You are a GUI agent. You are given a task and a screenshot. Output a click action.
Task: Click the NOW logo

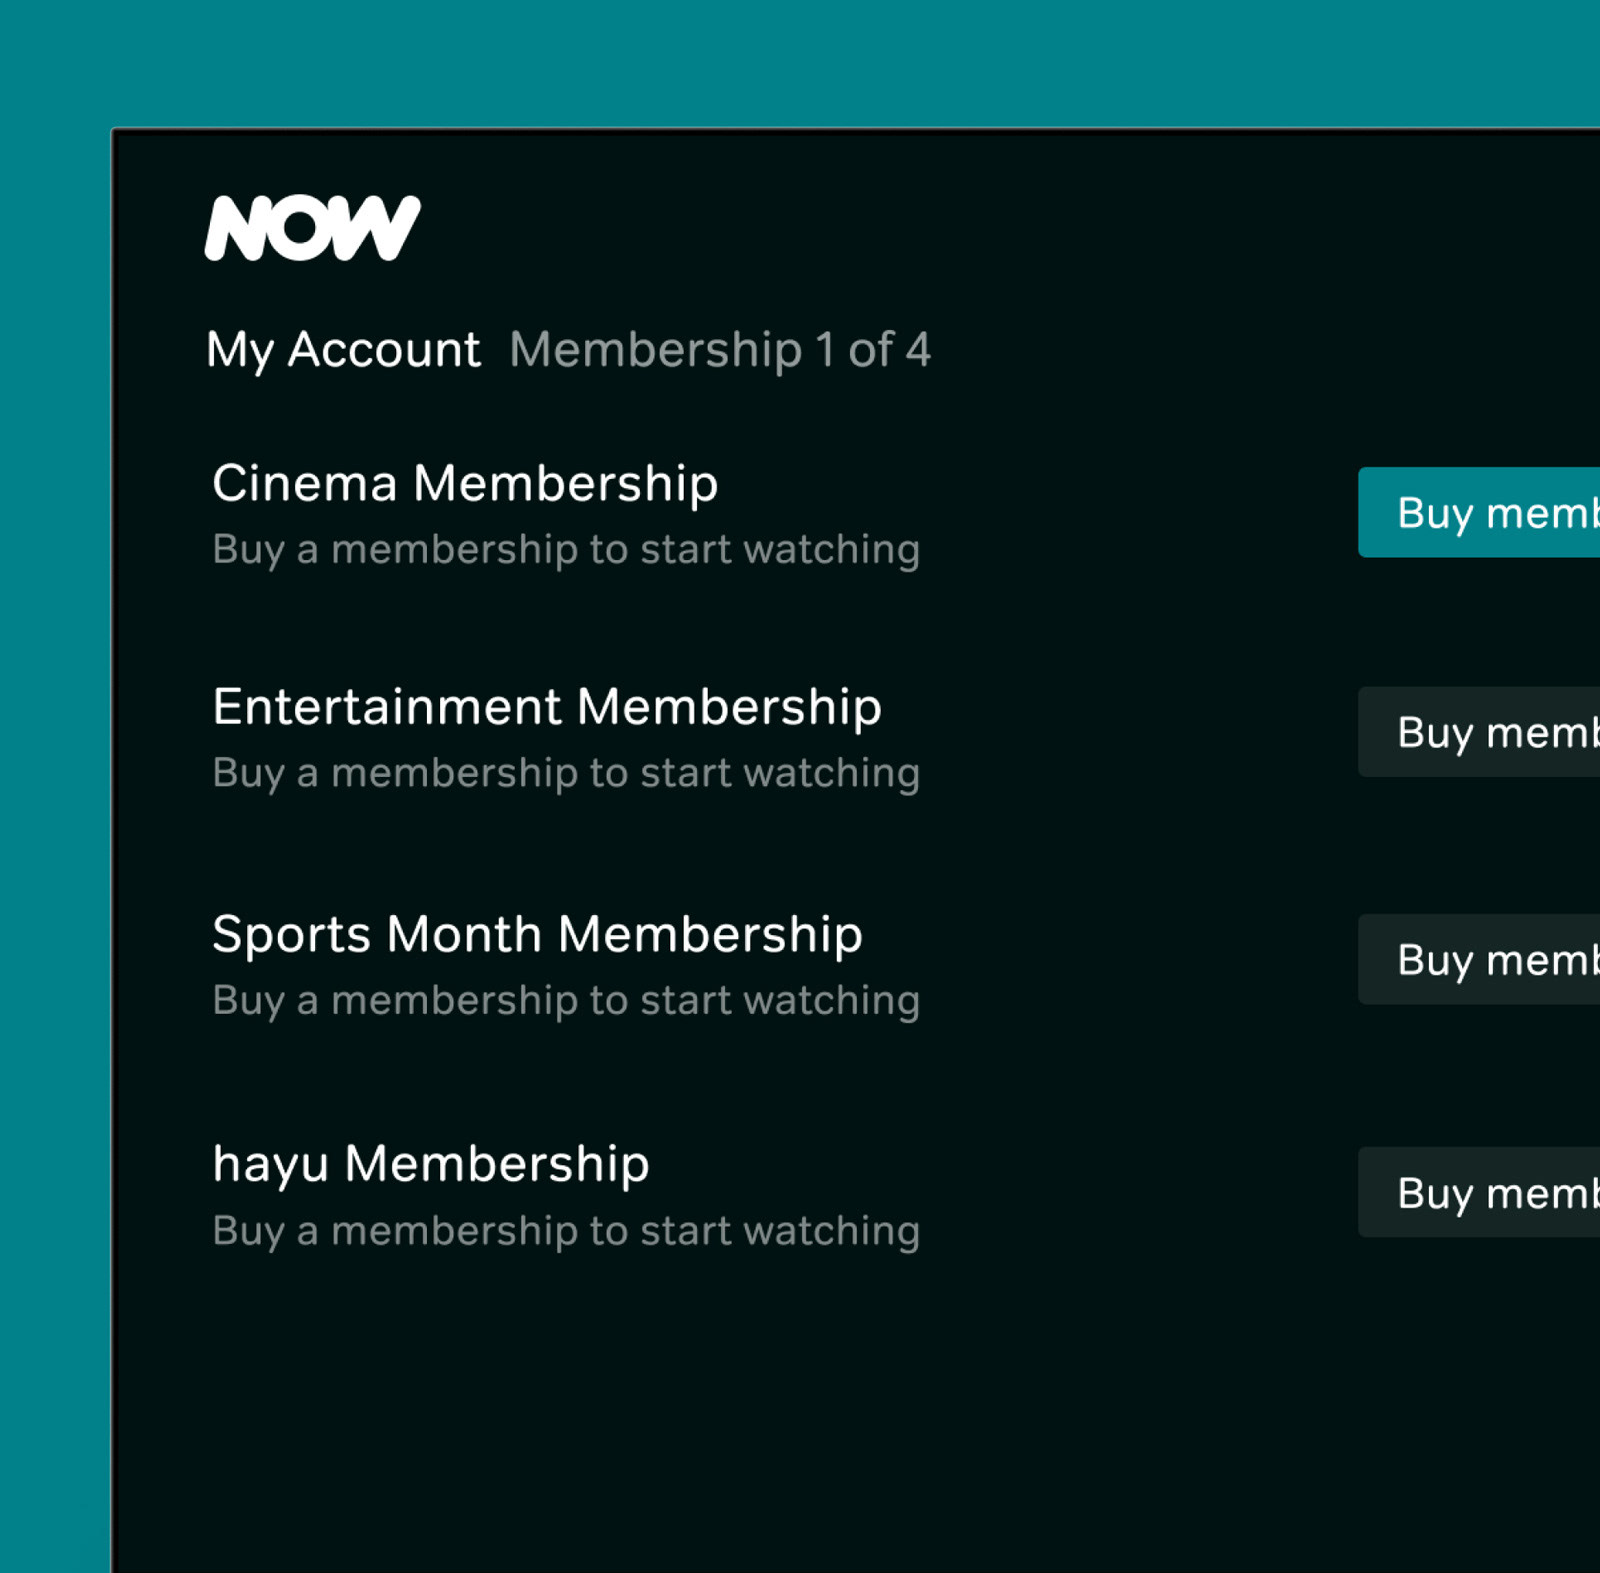(x=312, y=228)
